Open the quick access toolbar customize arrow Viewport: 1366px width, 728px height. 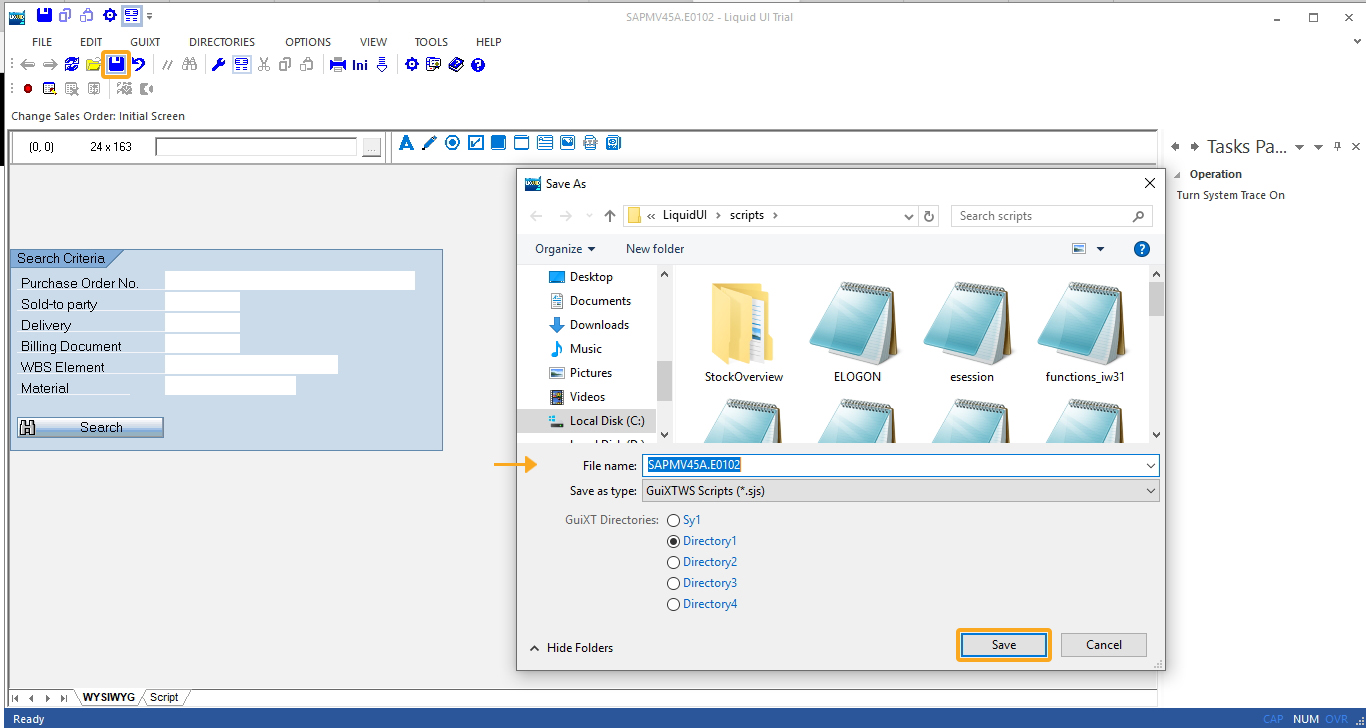149,16
